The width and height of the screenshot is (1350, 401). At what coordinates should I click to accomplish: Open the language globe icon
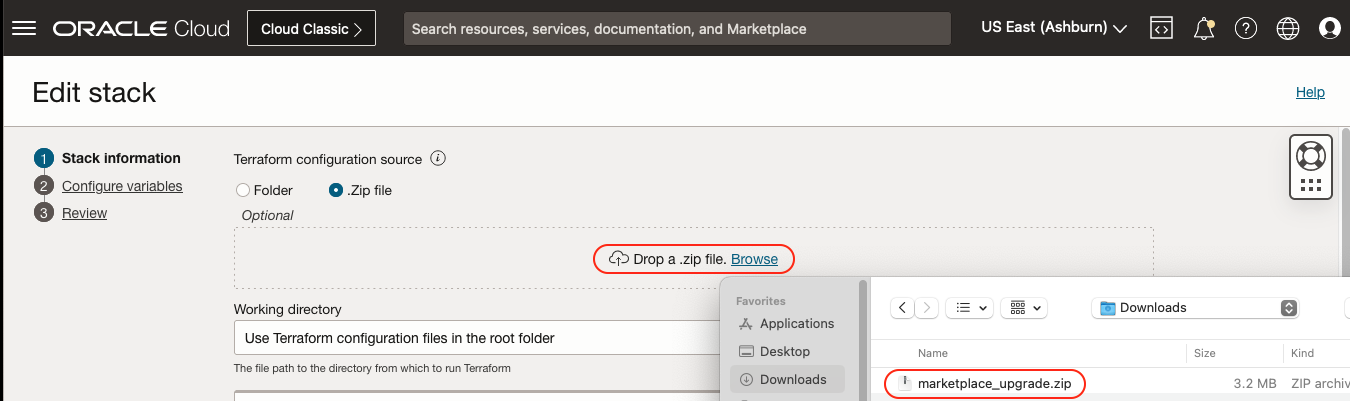1287,28
